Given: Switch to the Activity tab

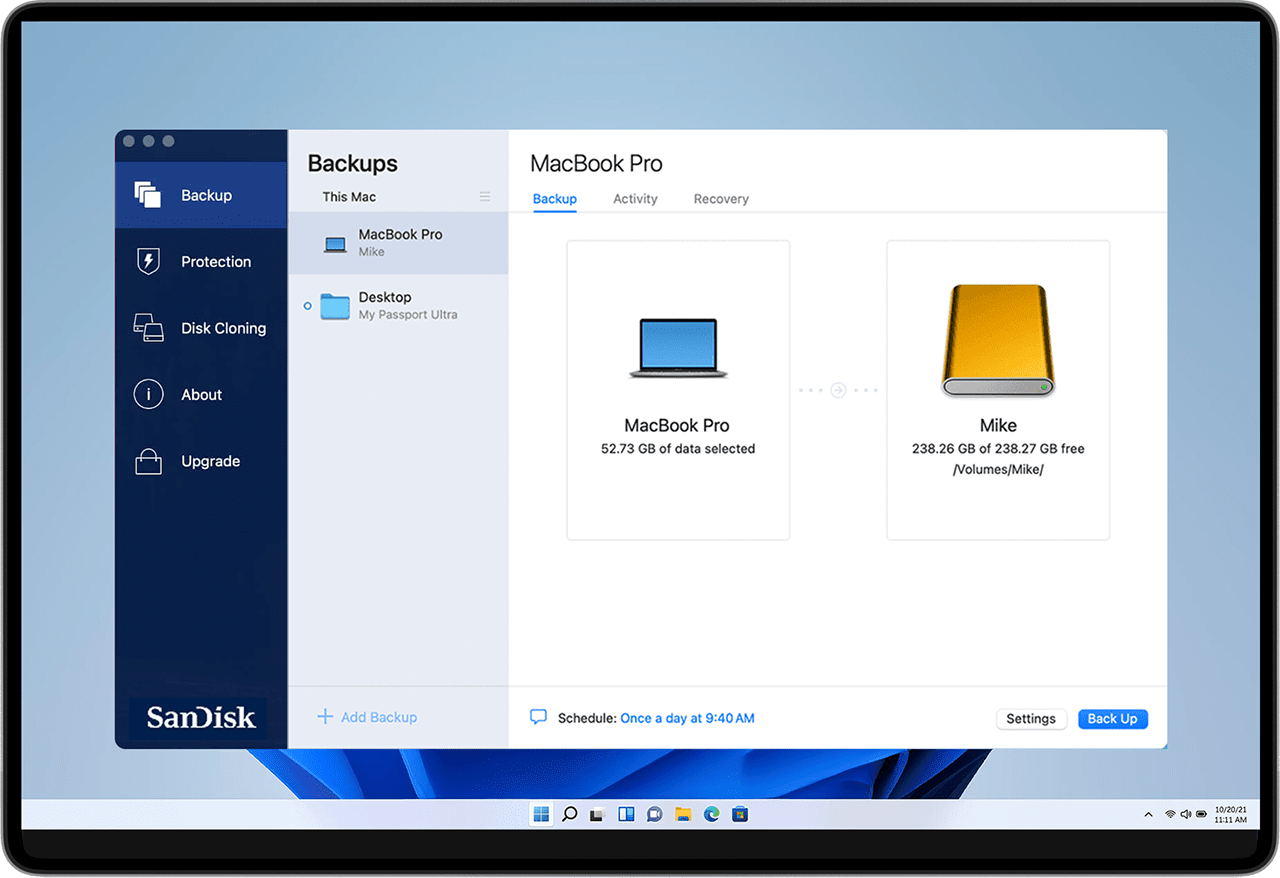Looking at the screenshot, I should [635, 199].
